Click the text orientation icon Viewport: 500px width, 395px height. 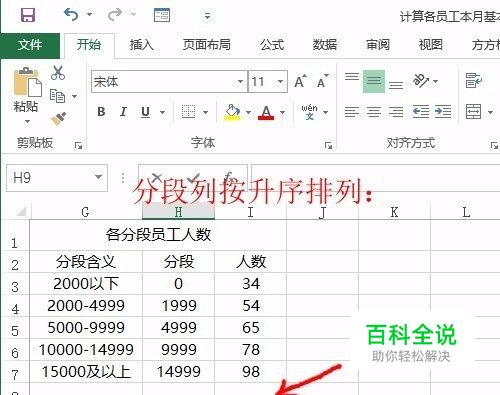(x=421, y=81)
